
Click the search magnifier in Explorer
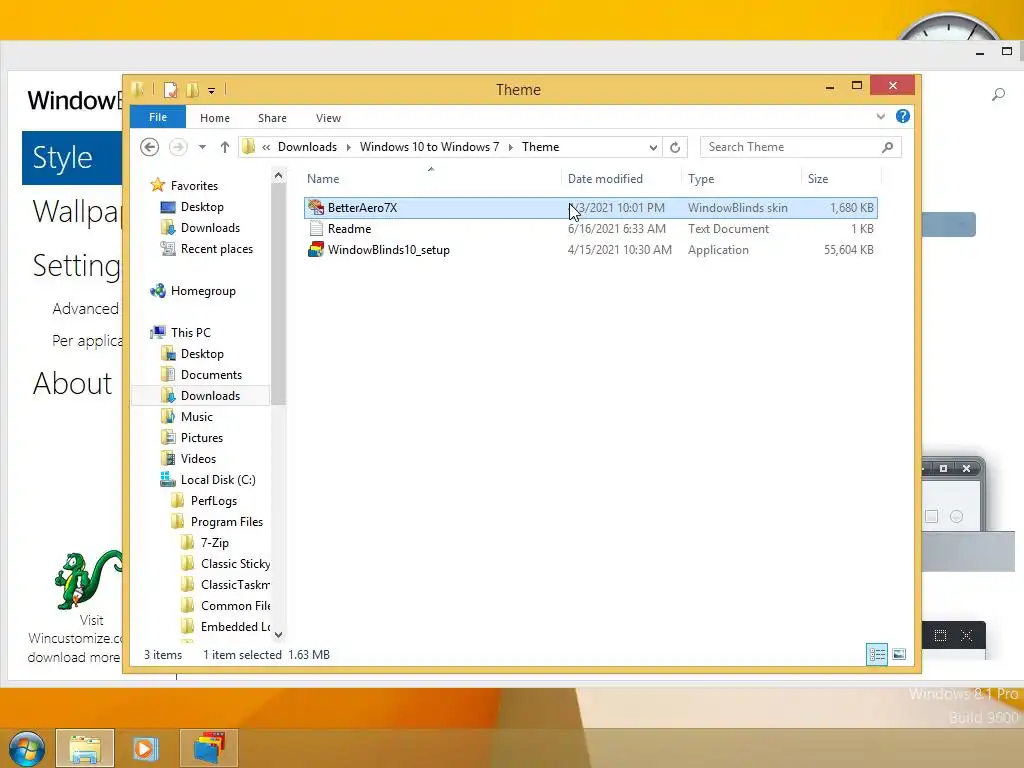887,147
